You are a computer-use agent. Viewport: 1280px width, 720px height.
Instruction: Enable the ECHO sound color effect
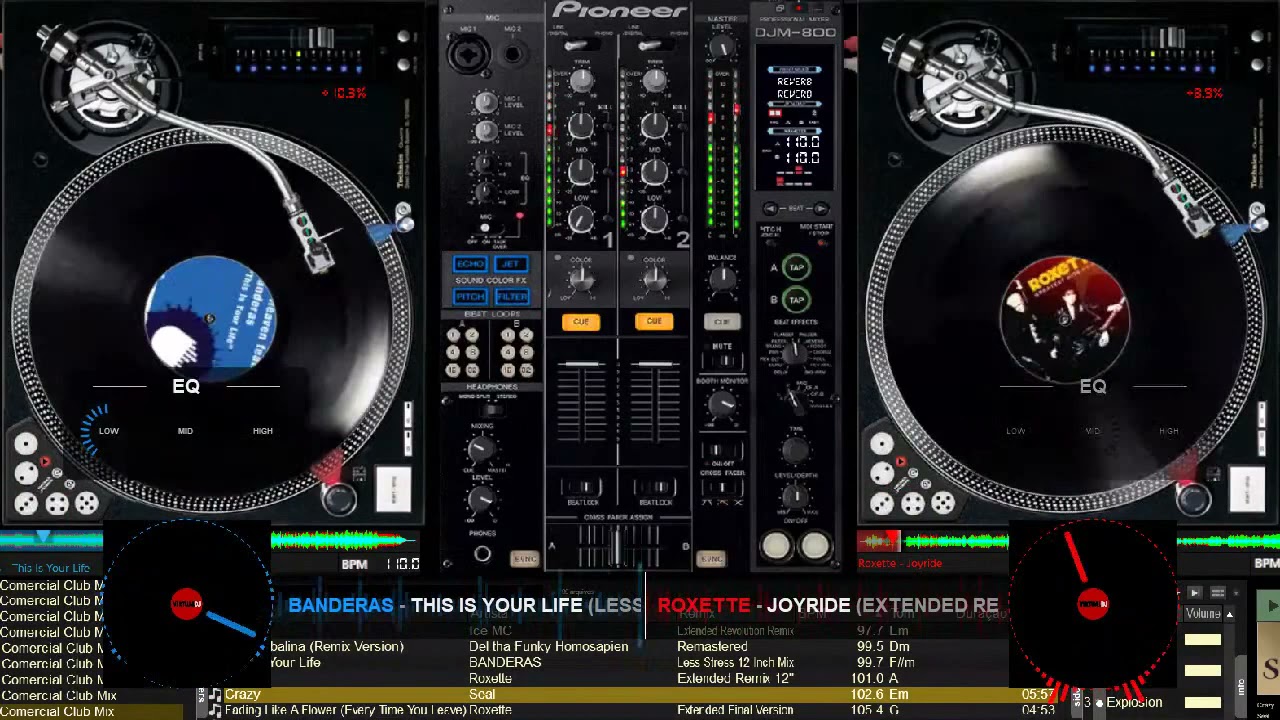pyautogui.click(x=469, y=264)
